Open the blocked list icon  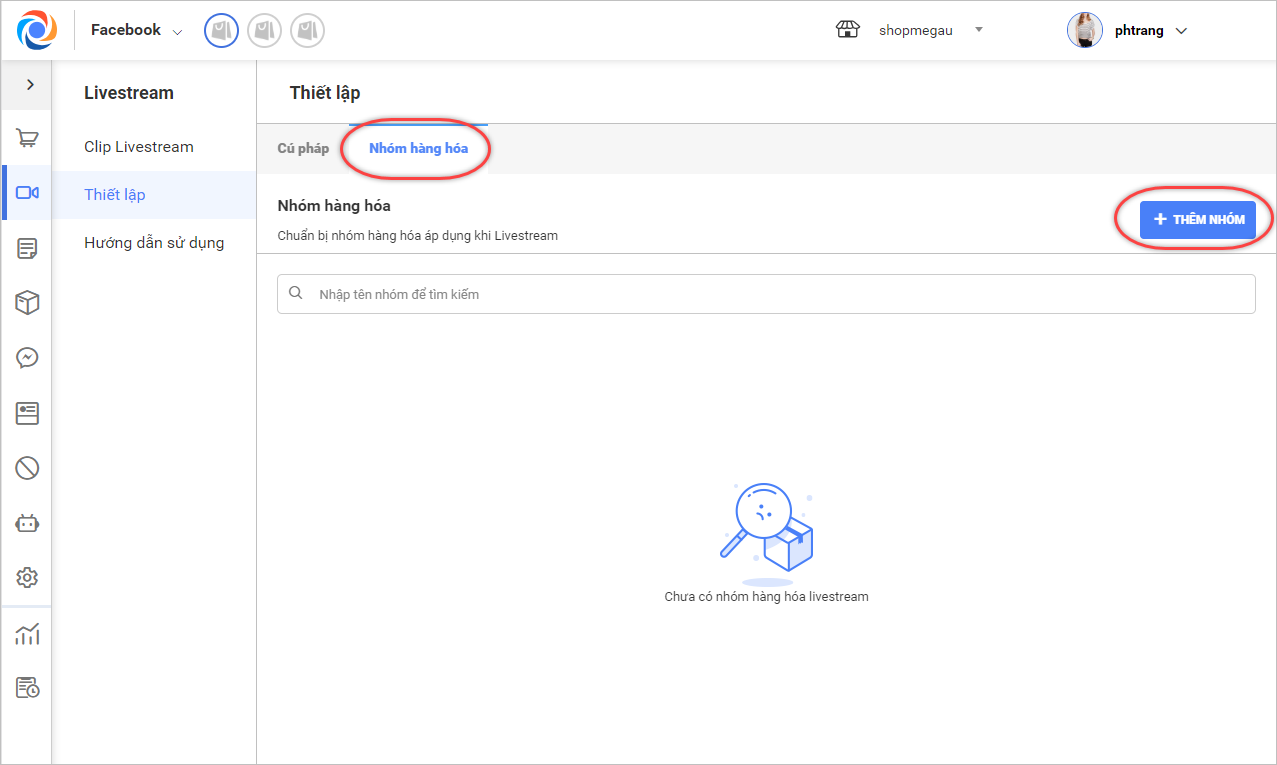27,467
